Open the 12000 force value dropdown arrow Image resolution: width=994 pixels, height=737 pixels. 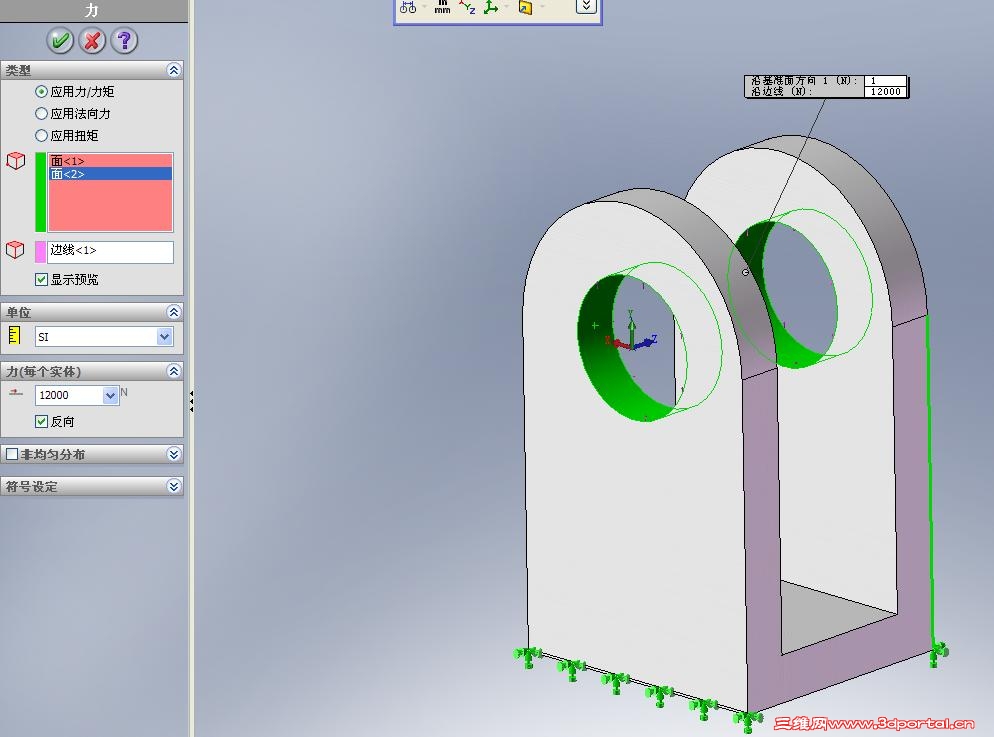coord(110,395)
